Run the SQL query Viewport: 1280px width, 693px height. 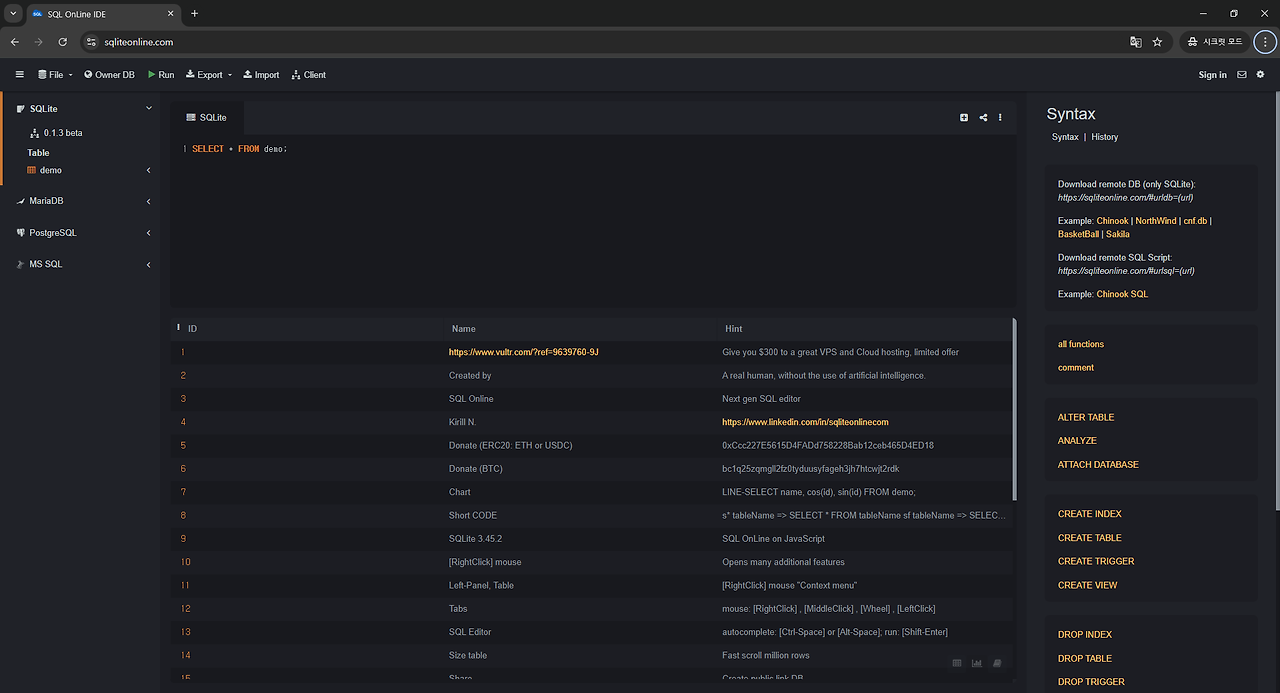coord(160,74)
